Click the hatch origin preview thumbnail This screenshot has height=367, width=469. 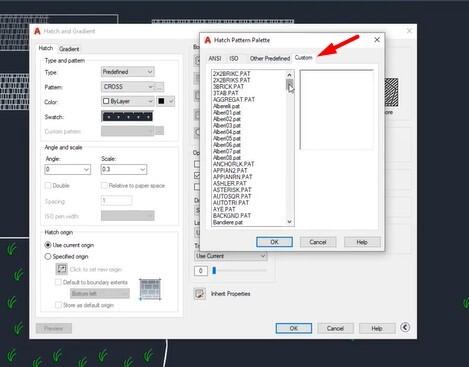pos(150,289)
